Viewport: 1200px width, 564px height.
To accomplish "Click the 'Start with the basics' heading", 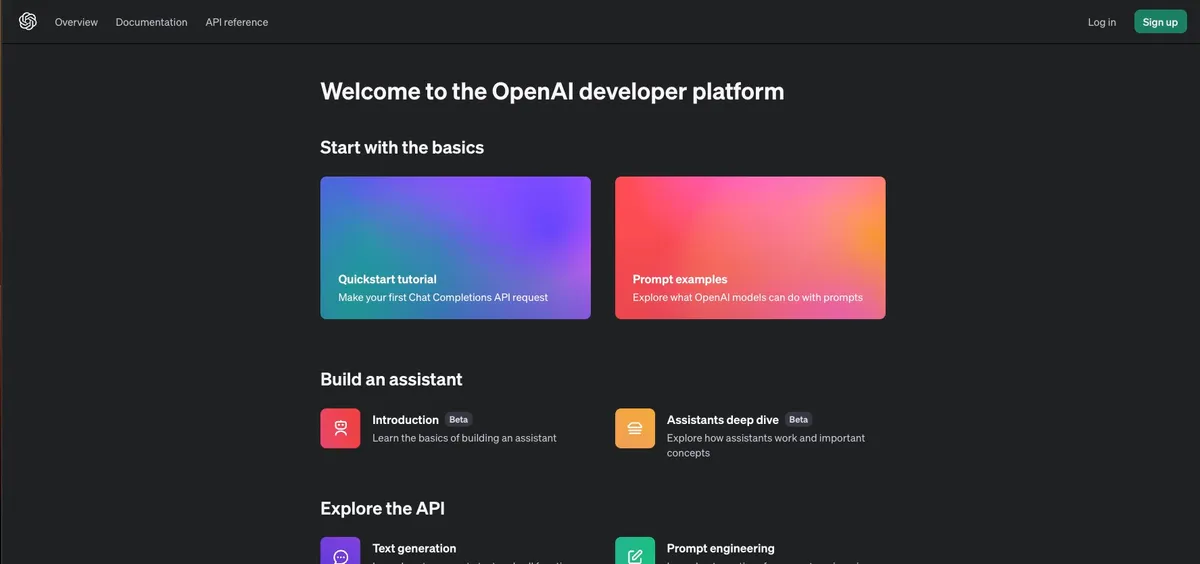I will coord(402,147).
